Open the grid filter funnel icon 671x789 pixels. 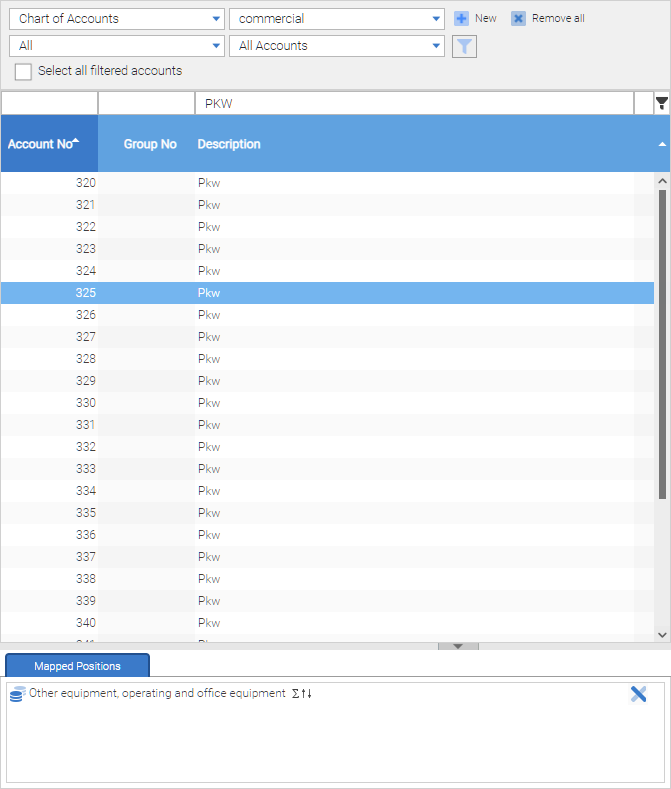pos(661,103)
